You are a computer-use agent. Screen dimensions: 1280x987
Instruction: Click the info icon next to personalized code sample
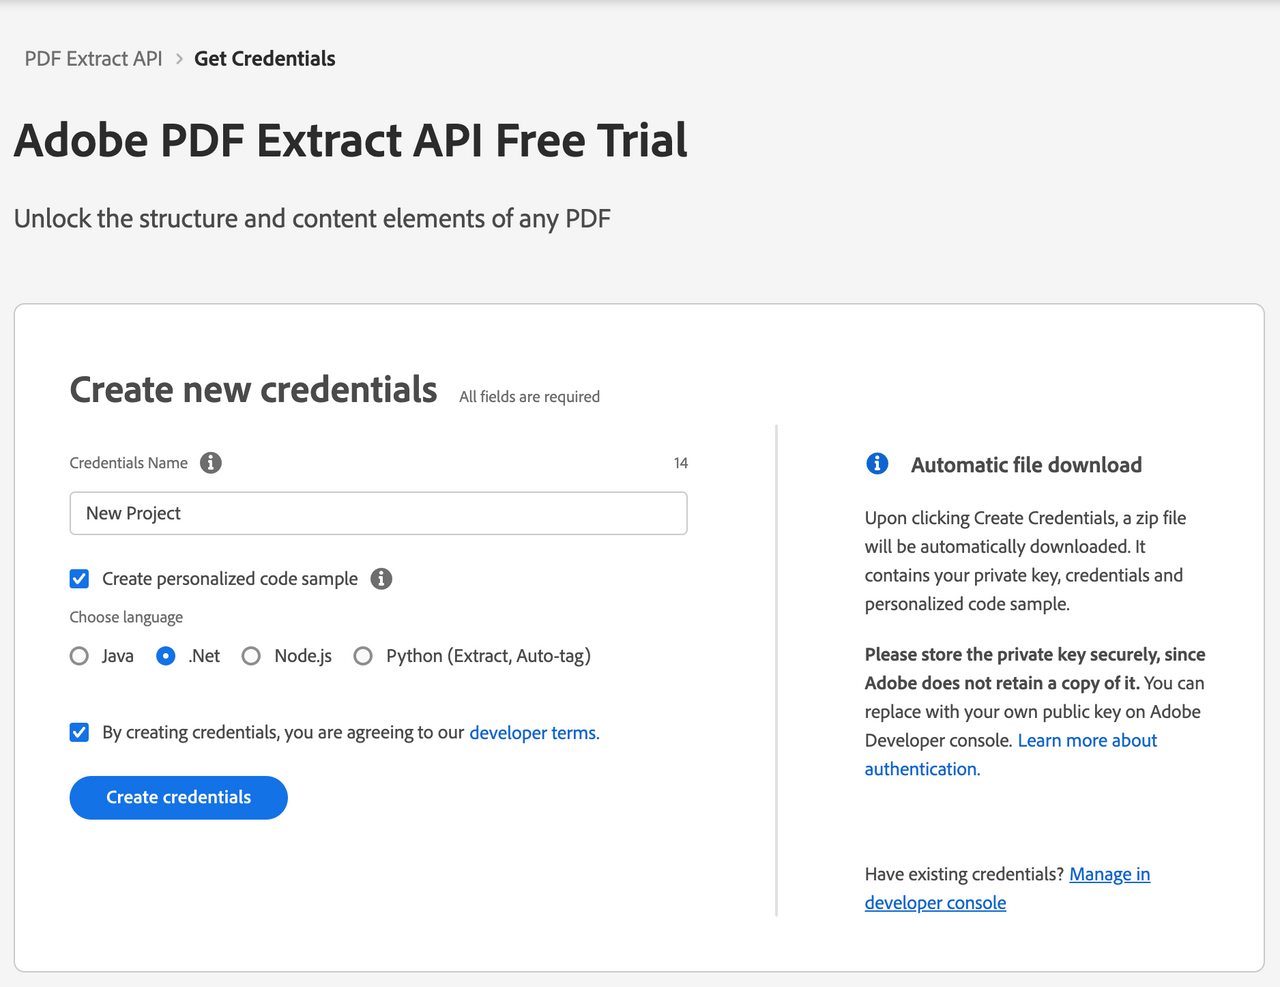[381, 579]
